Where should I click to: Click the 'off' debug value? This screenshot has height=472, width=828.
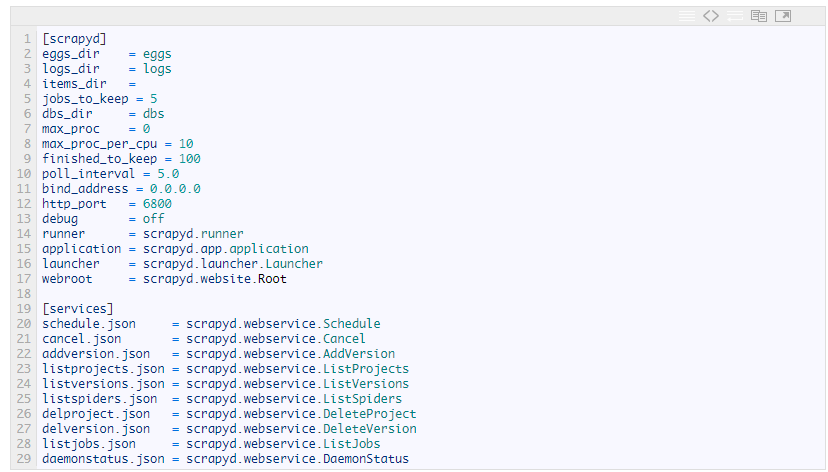coord(154,219)
